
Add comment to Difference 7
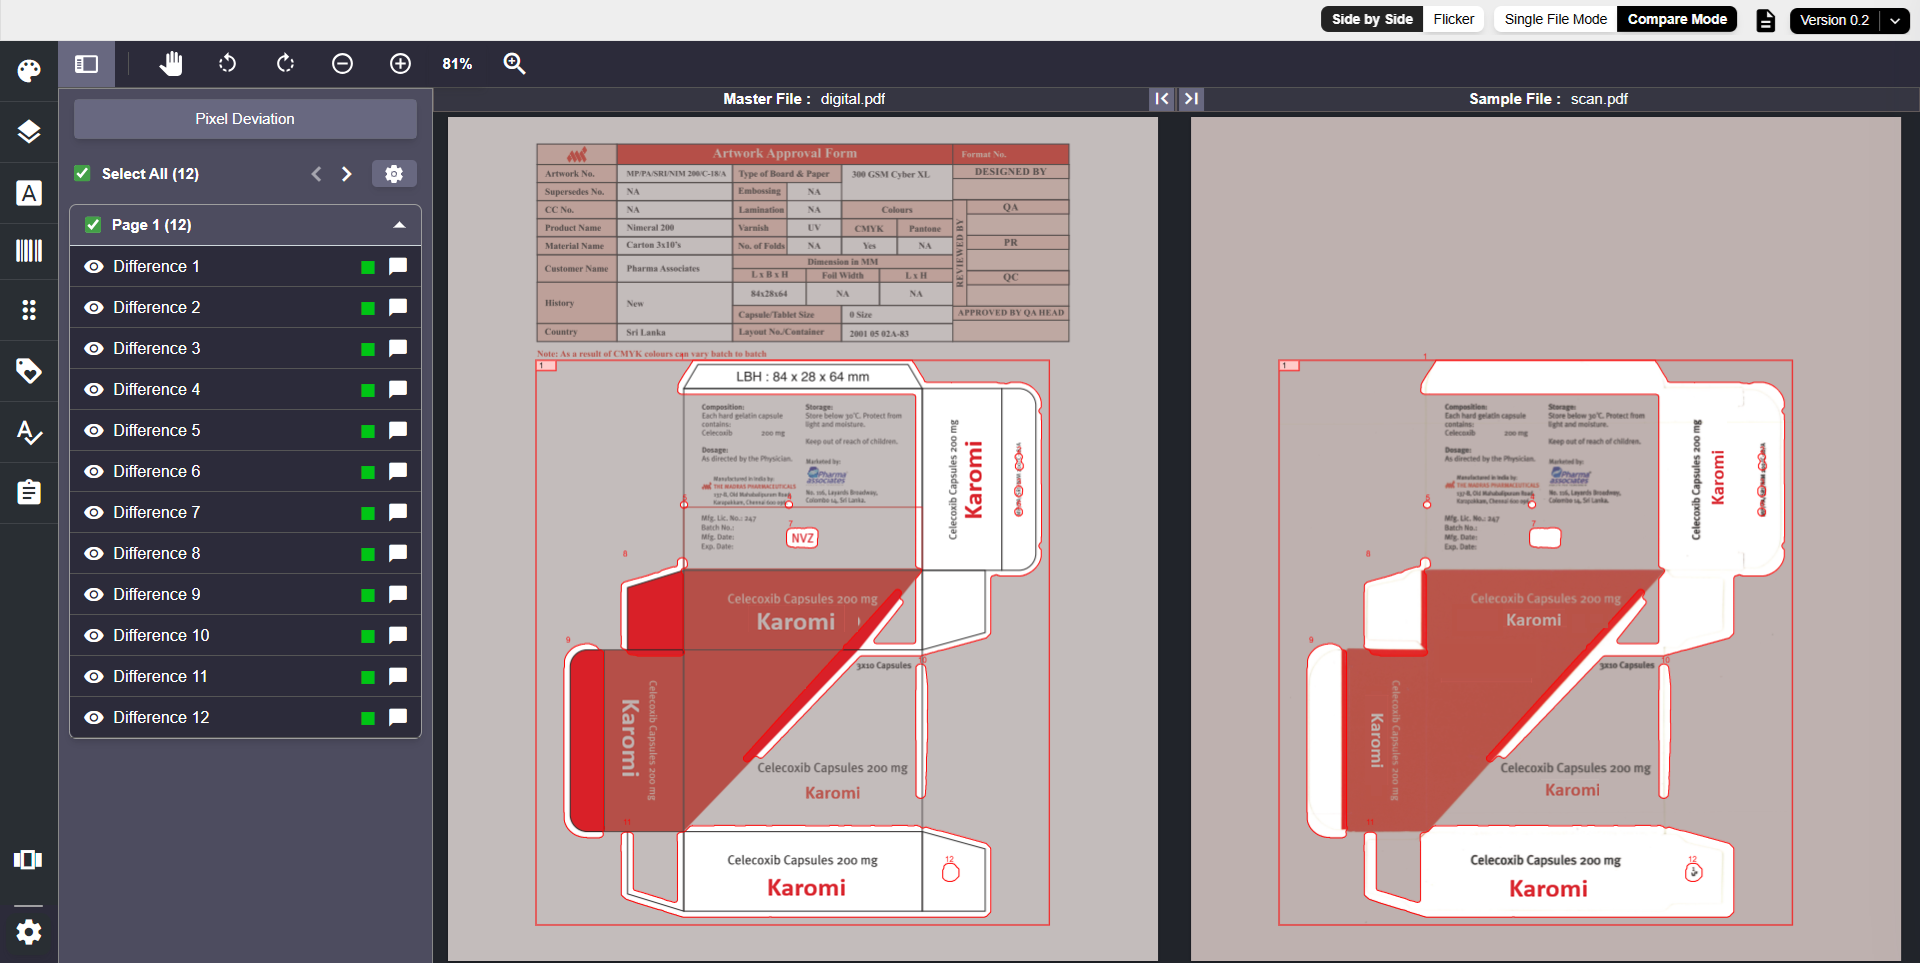coord(398,512)
